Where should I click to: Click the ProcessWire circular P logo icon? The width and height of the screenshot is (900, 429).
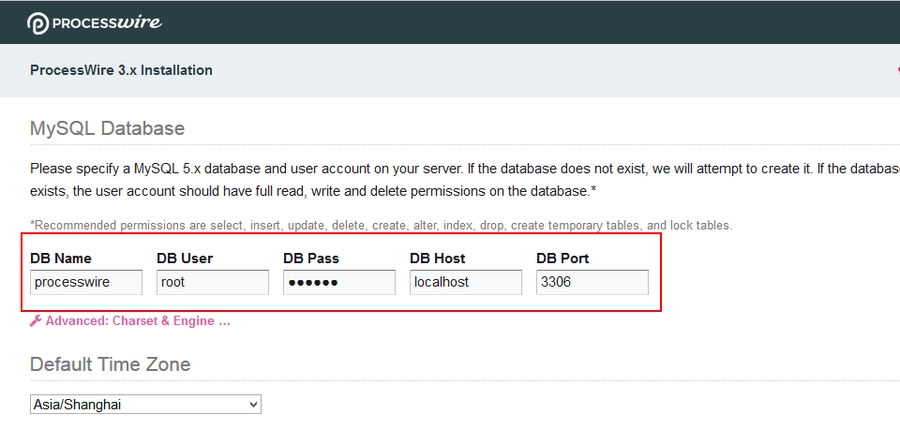pyautogui.click(x=39, y=23)
